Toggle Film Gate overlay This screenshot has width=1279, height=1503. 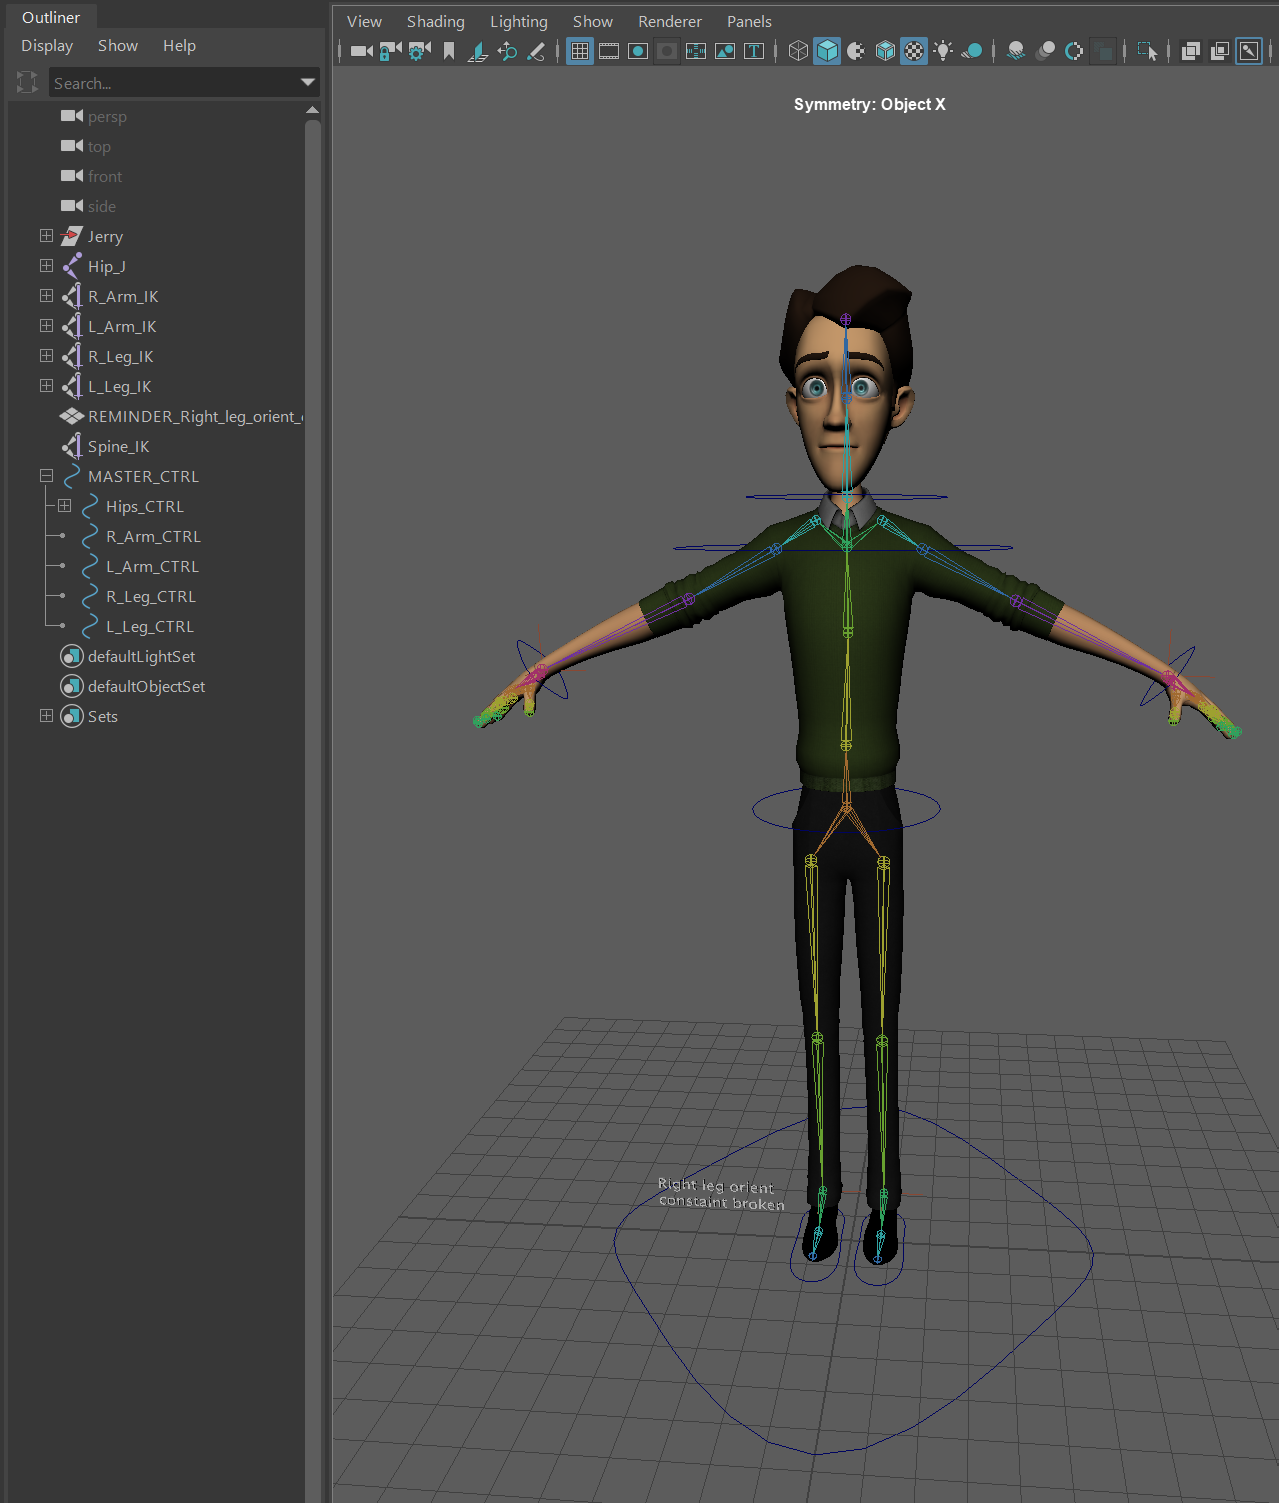pos(609,51)
